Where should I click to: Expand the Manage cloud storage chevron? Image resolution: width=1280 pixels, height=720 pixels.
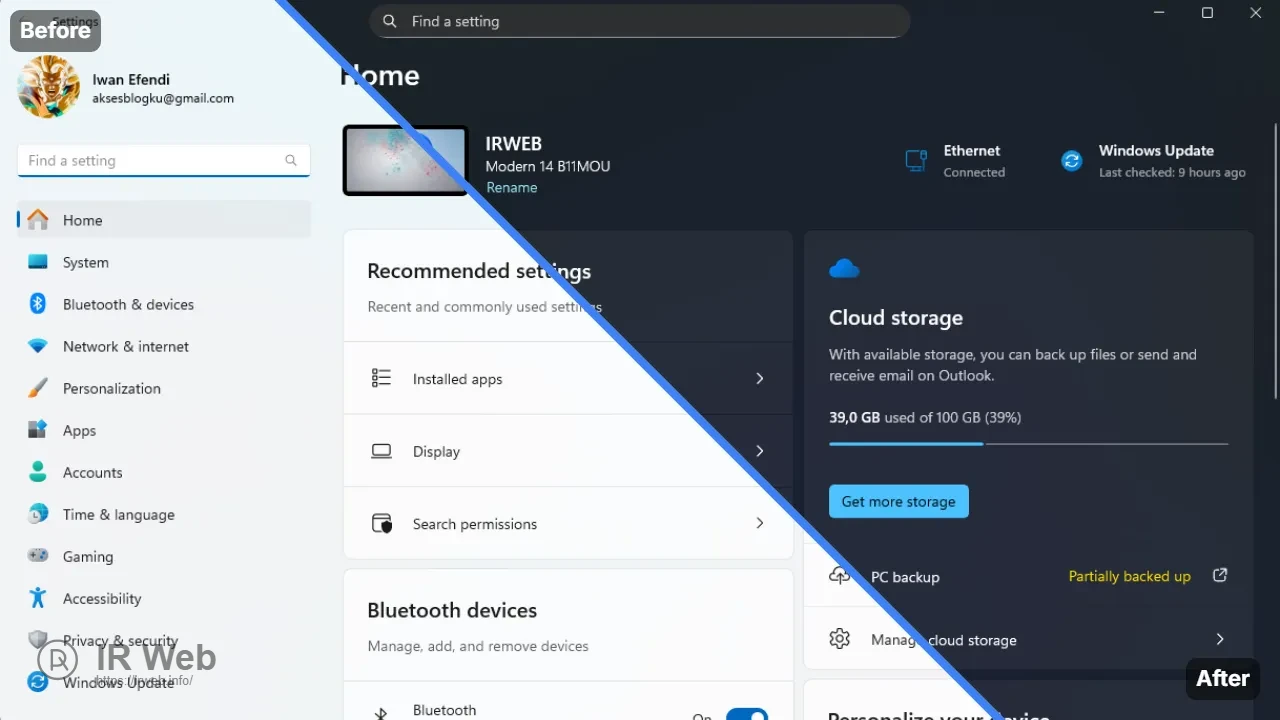click(x=1220, y=639)
